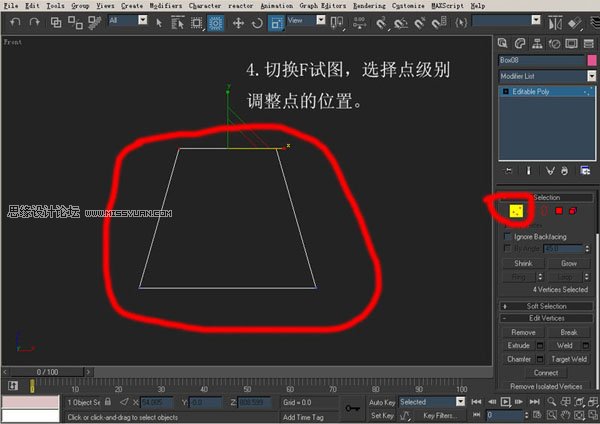Select the Polygon sub-object level icon

pos(559,211)
